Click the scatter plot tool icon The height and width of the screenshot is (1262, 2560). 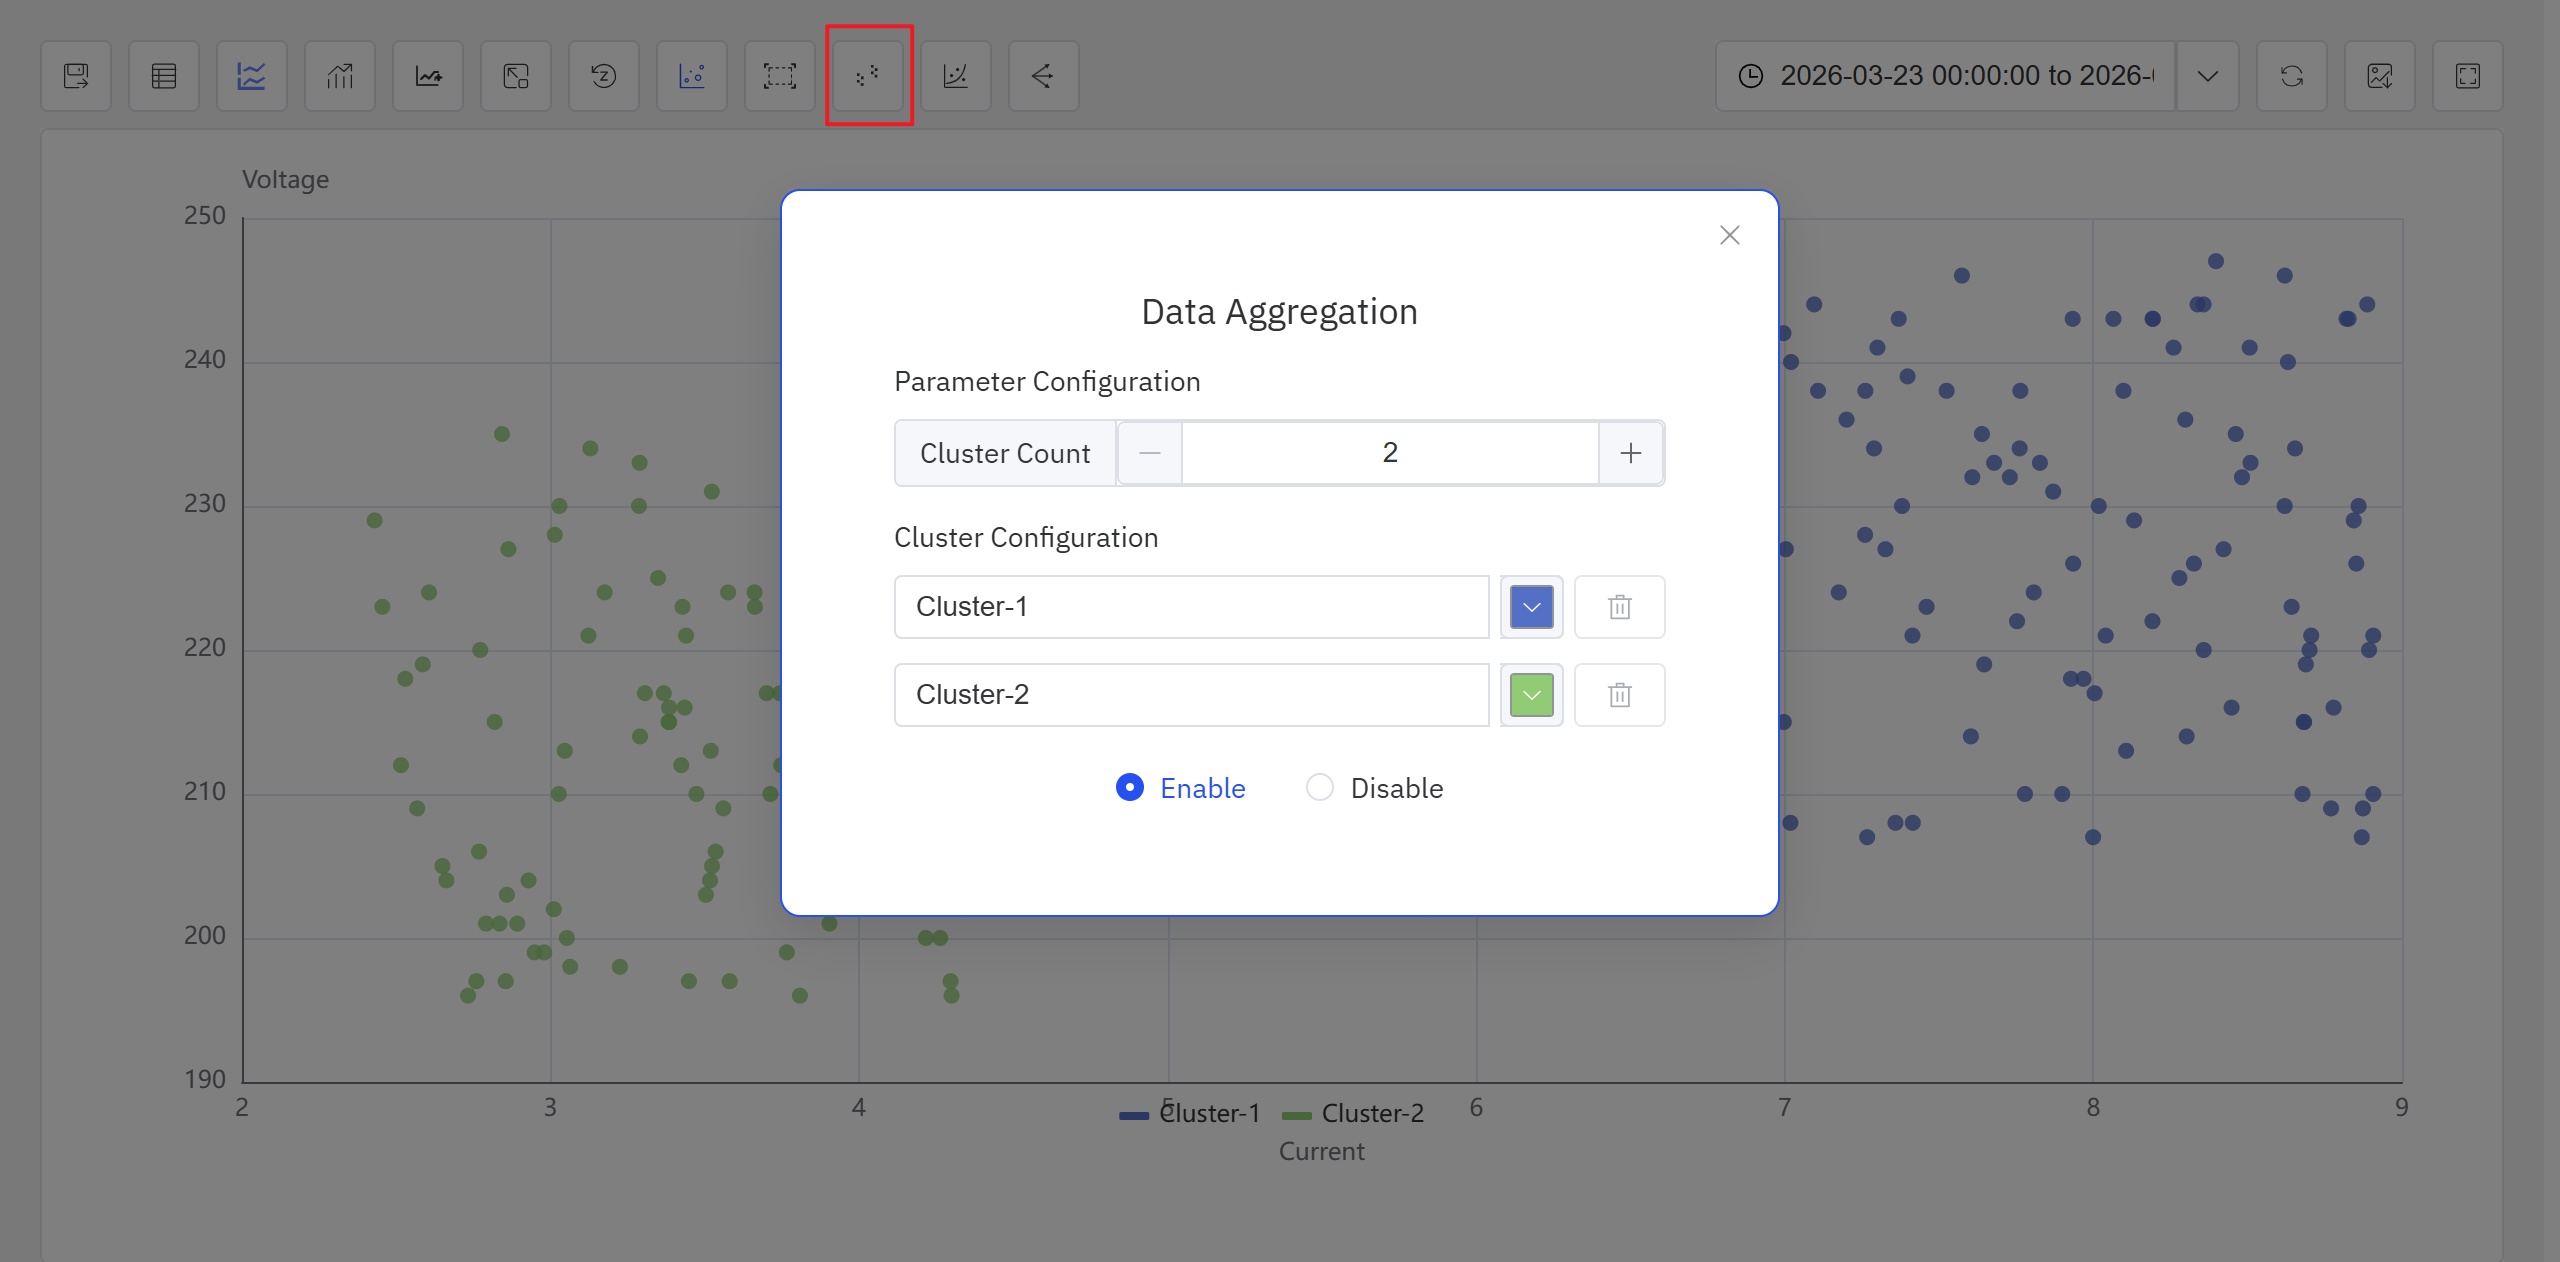pyautogui.click(x=691, y=75)
